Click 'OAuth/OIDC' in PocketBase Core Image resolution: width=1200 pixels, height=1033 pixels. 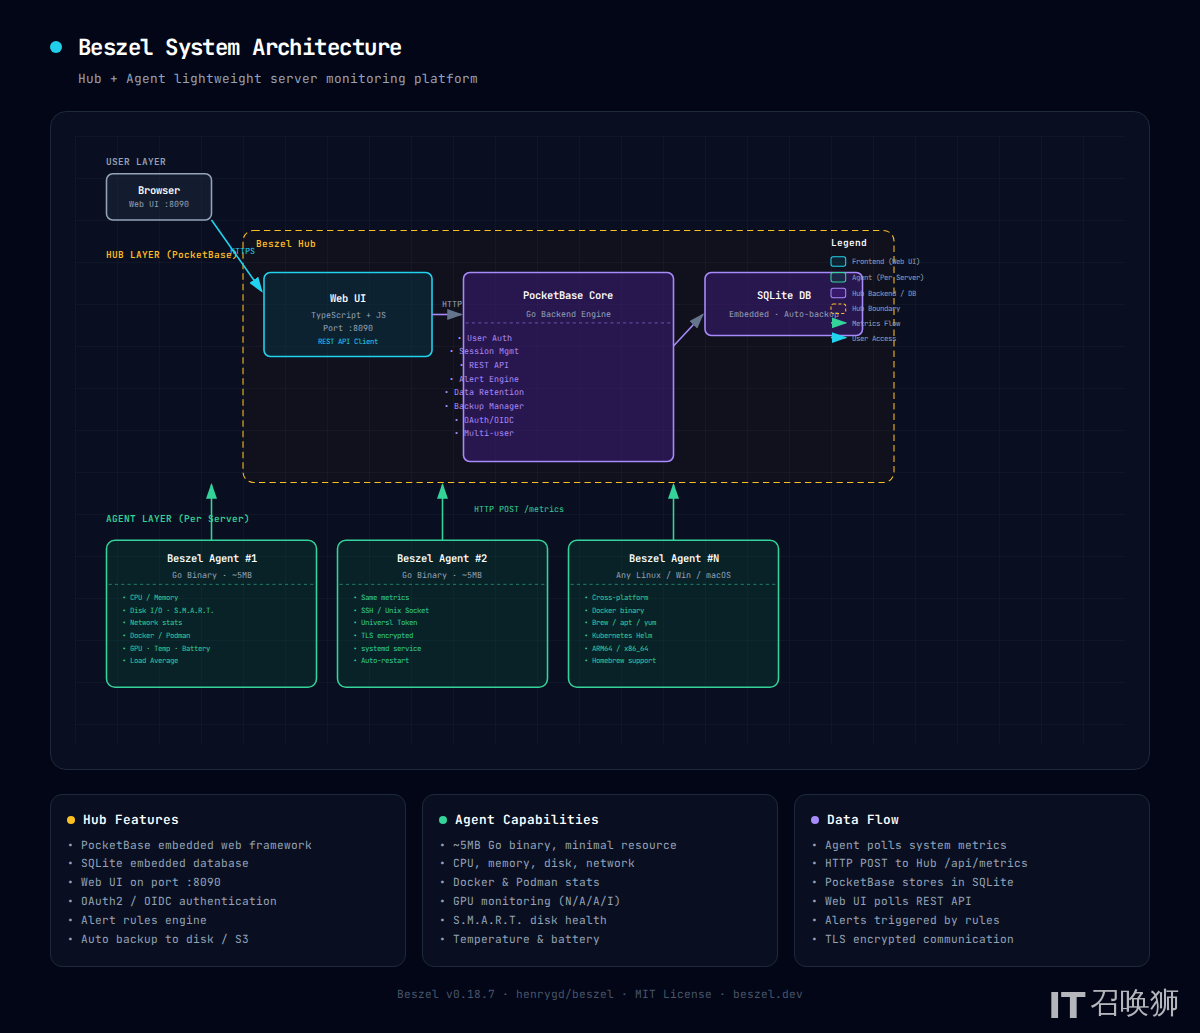click(x=489, y=420)
